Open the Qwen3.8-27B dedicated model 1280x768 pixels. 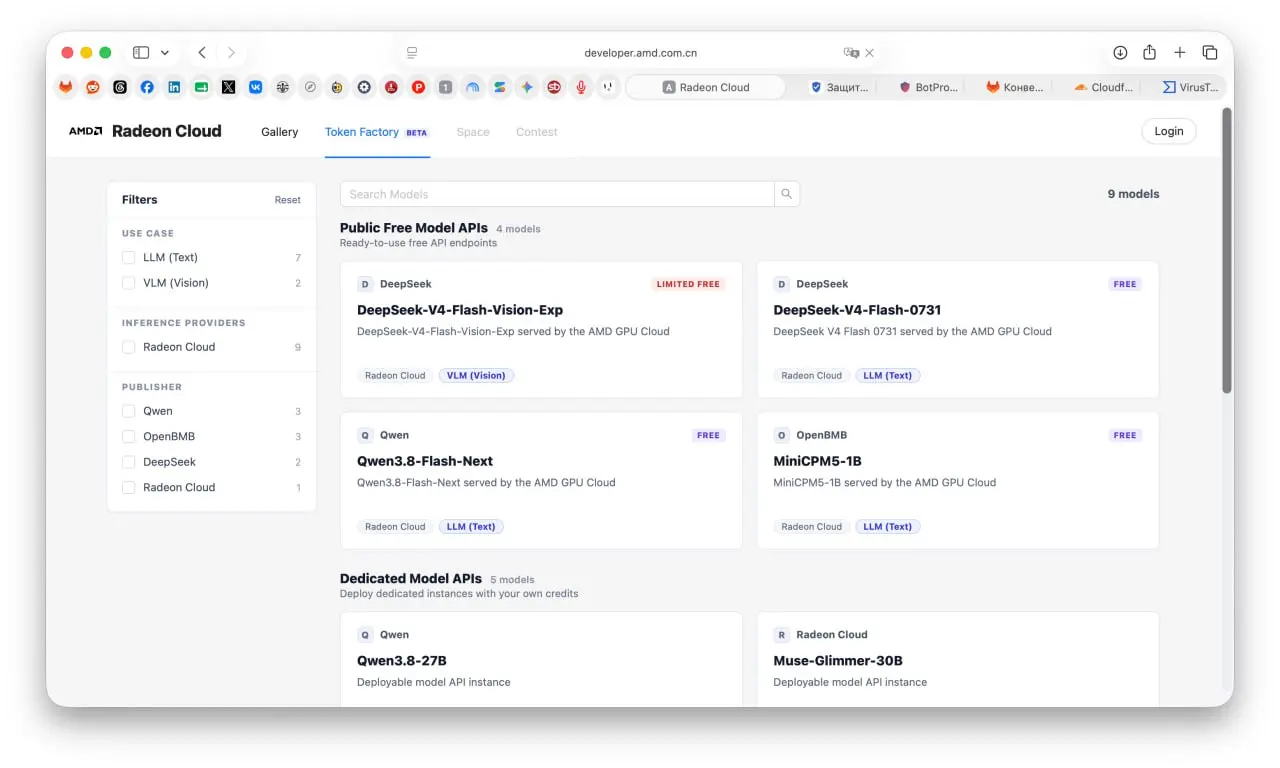pos(542,659)
